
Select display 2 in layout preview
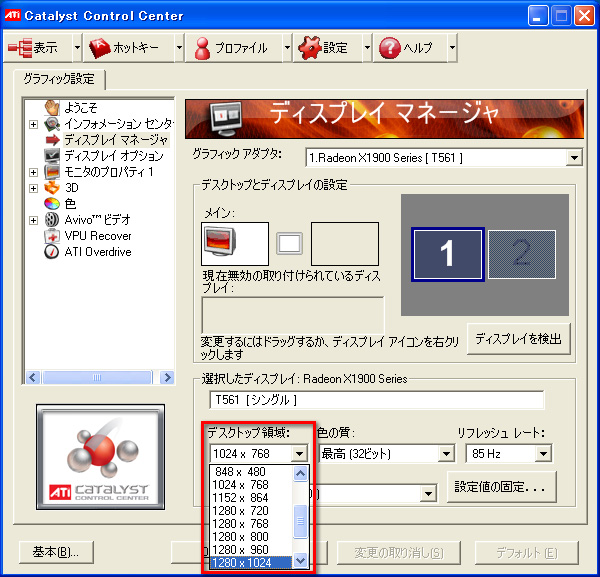click(x=522, y=254)
